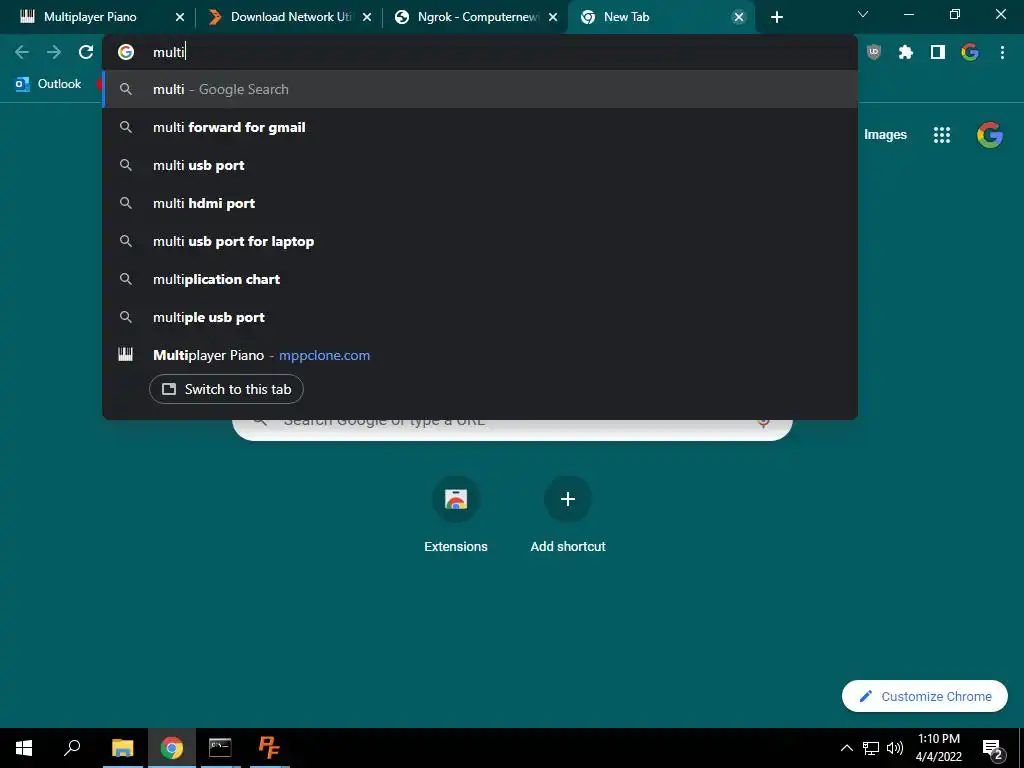1024x768 pixels.
Task: Click the reload page icon
Action: tap(86, 52)
